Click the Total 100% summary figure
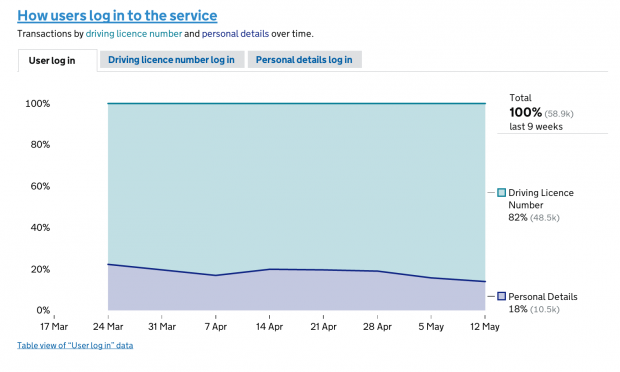This screenshot has width=620, height=372. coord(525,112)
